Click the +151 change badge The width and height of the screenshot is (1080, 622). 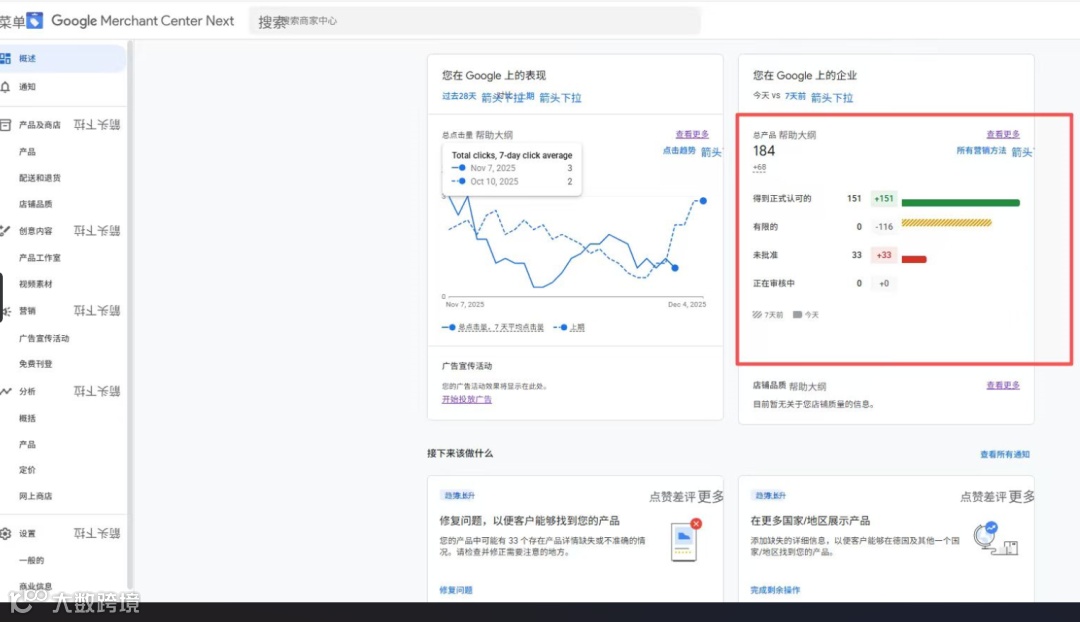tap(884, 198)
